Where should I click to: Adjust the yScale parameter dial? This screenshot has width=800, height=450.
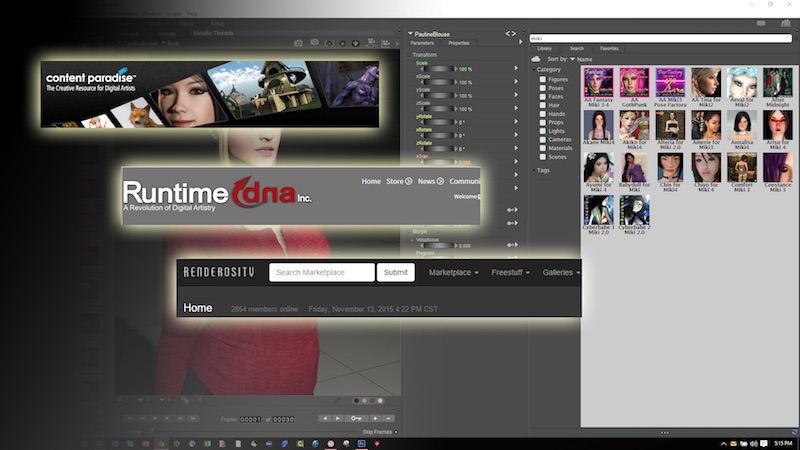coord(438,95)
